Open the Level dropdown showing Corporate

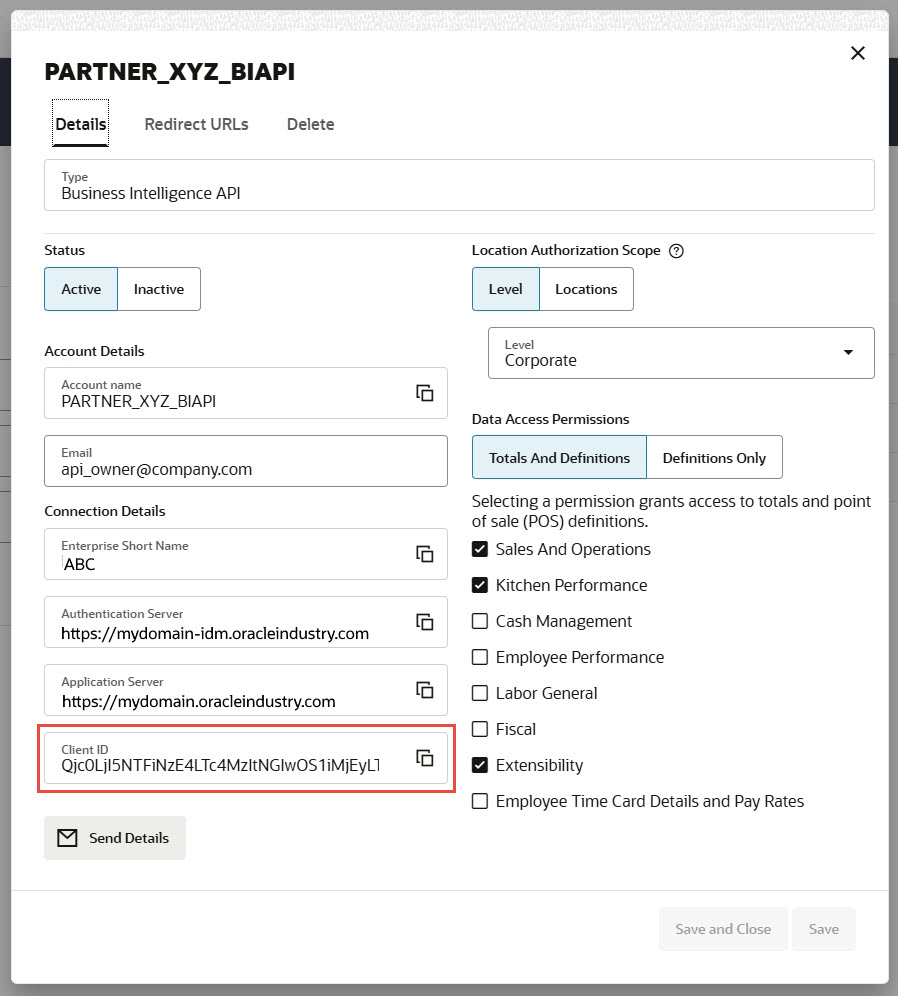pyautogui.click(x=848, y=353)
